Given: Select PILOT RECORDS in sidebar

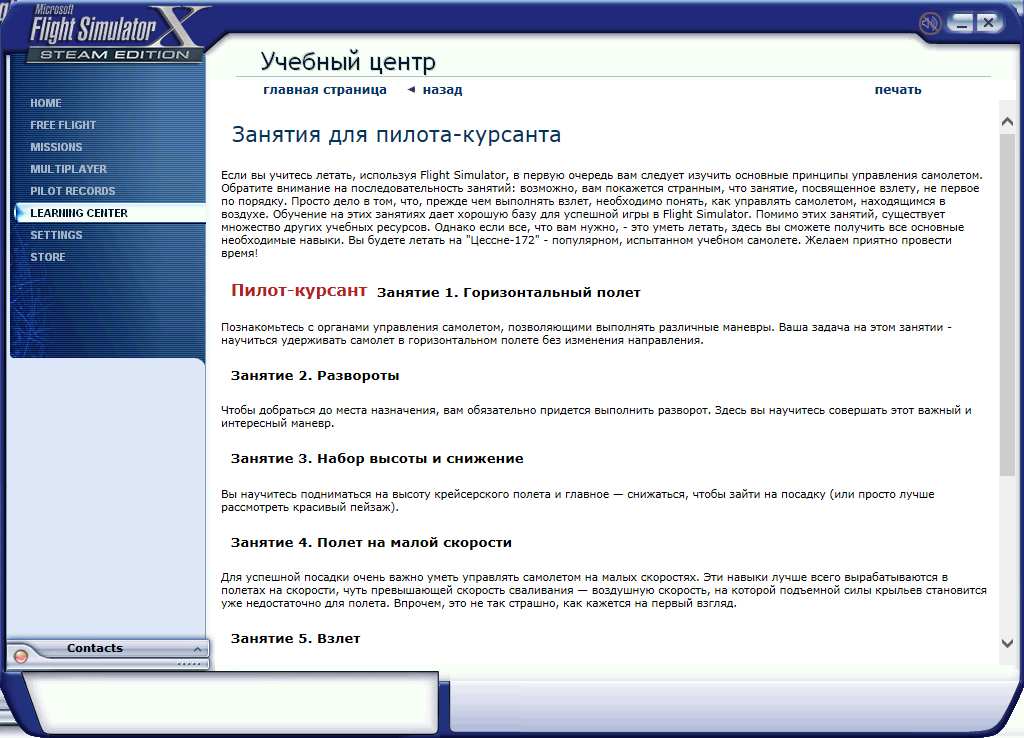Looking at the screenshot, I should [72, 191].
